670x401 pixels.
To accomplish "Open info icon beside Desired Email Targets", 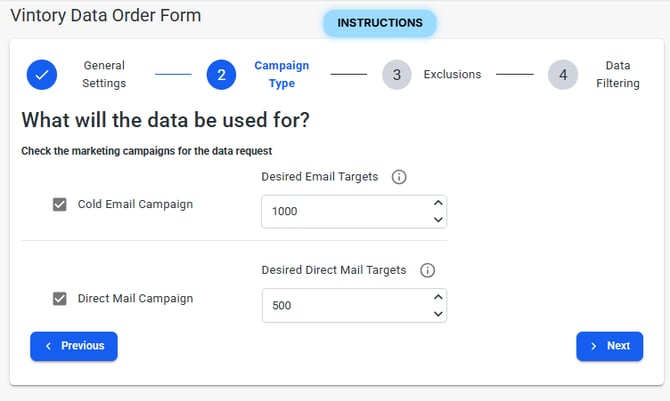I will coord(399,177).
